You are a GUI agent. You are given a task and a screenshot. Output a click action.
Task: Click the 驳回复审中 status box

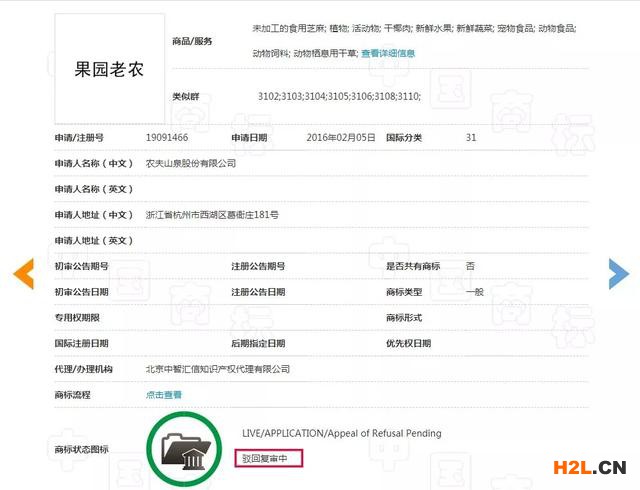(x=269, y=458)
